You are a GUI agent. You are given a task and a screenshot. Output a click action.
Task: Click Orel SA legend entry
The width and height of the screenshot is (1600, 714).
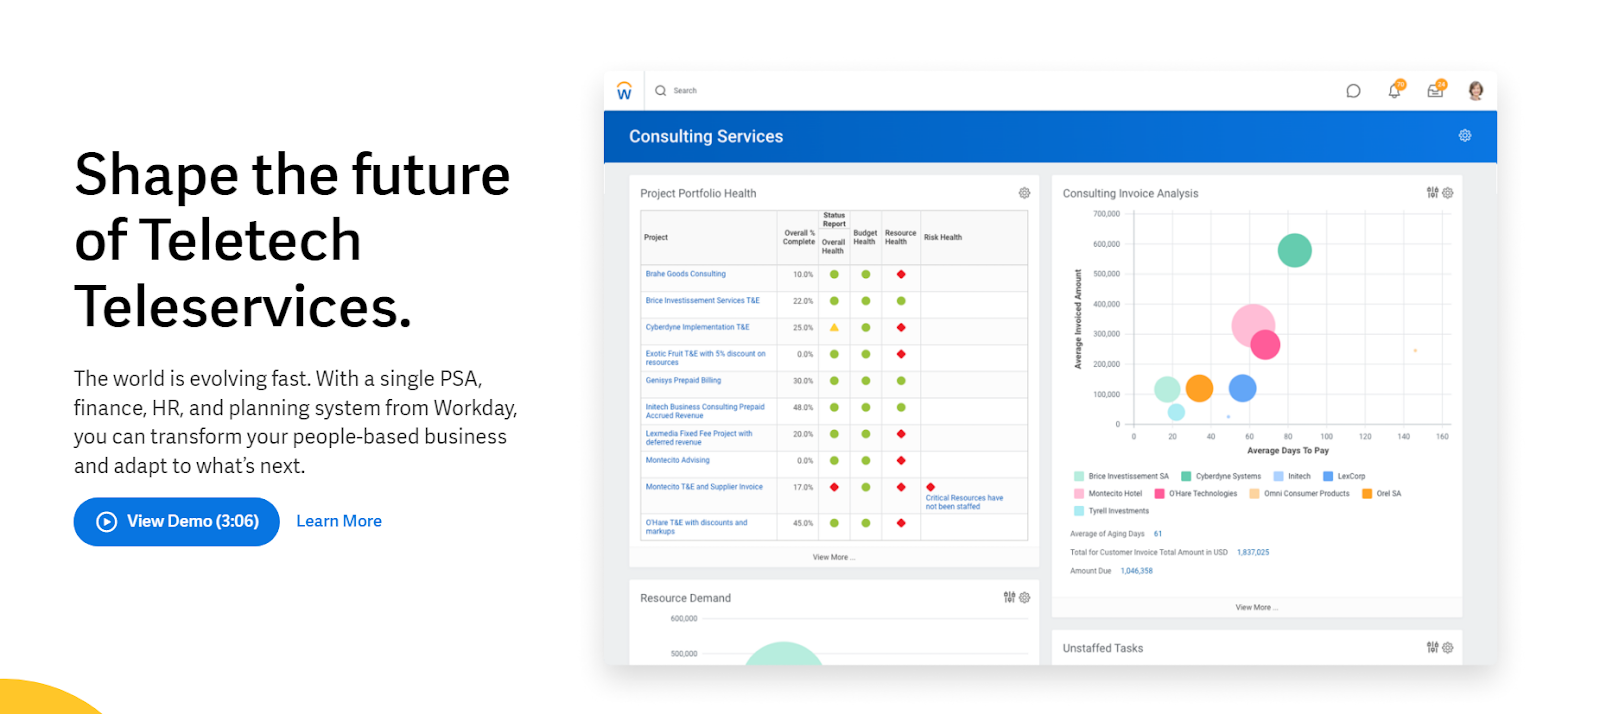pyautogui.click(x=1381, y=494)
